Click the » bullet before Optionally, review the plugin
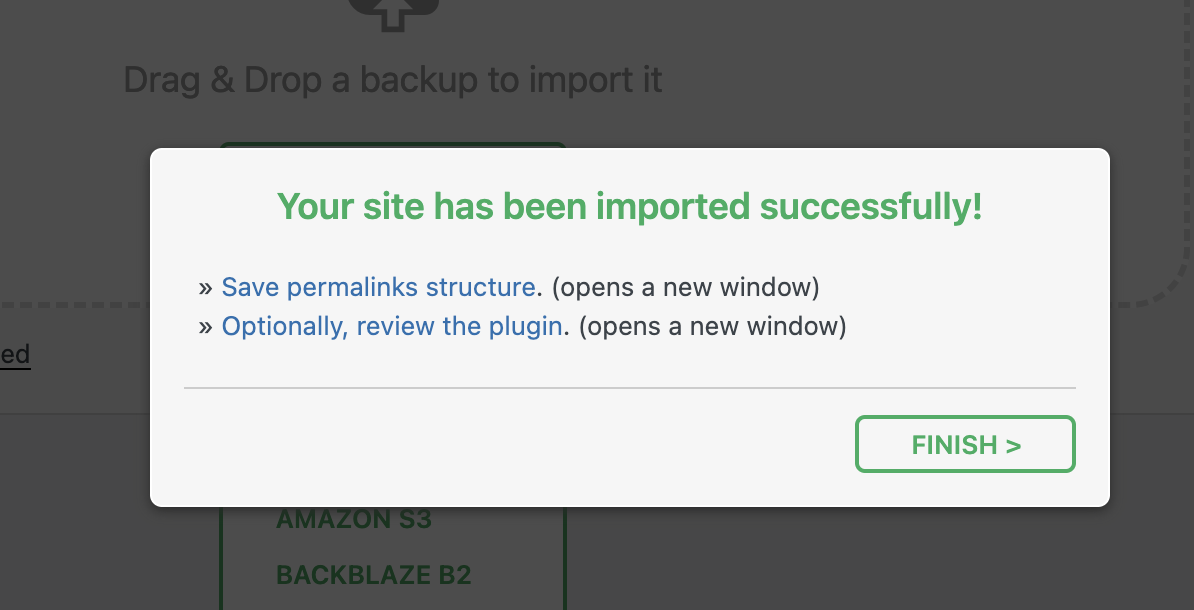The image size is (1194, 610). (206, 327)
